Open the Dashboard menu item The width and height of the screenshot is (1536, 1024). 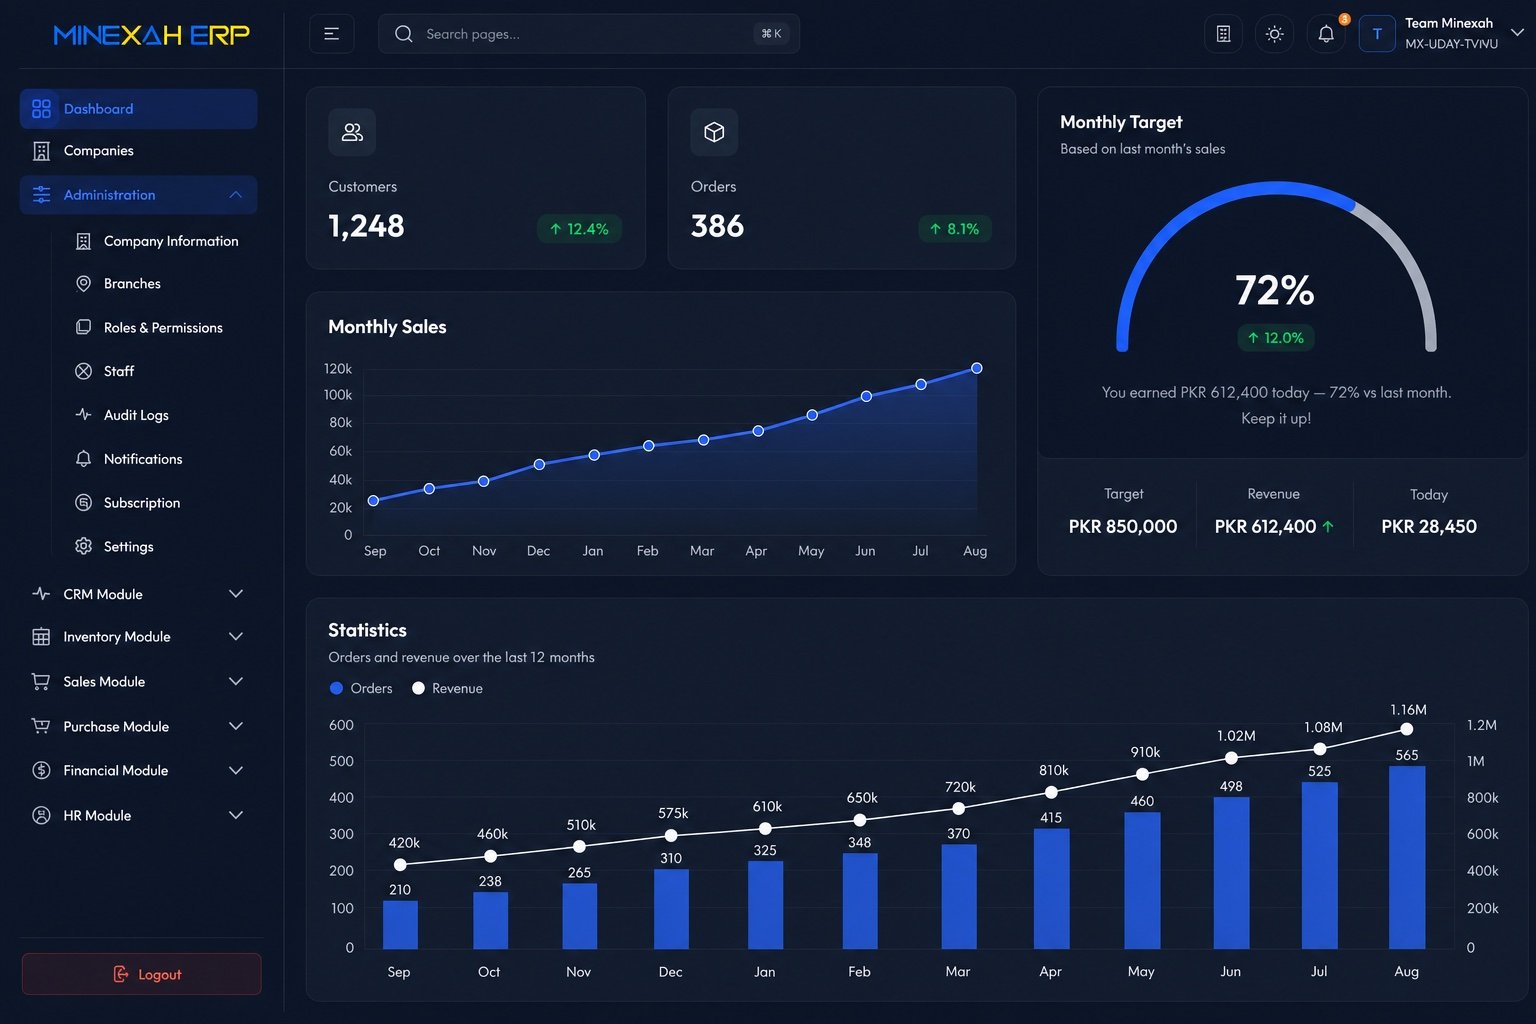tap(138, 109)
